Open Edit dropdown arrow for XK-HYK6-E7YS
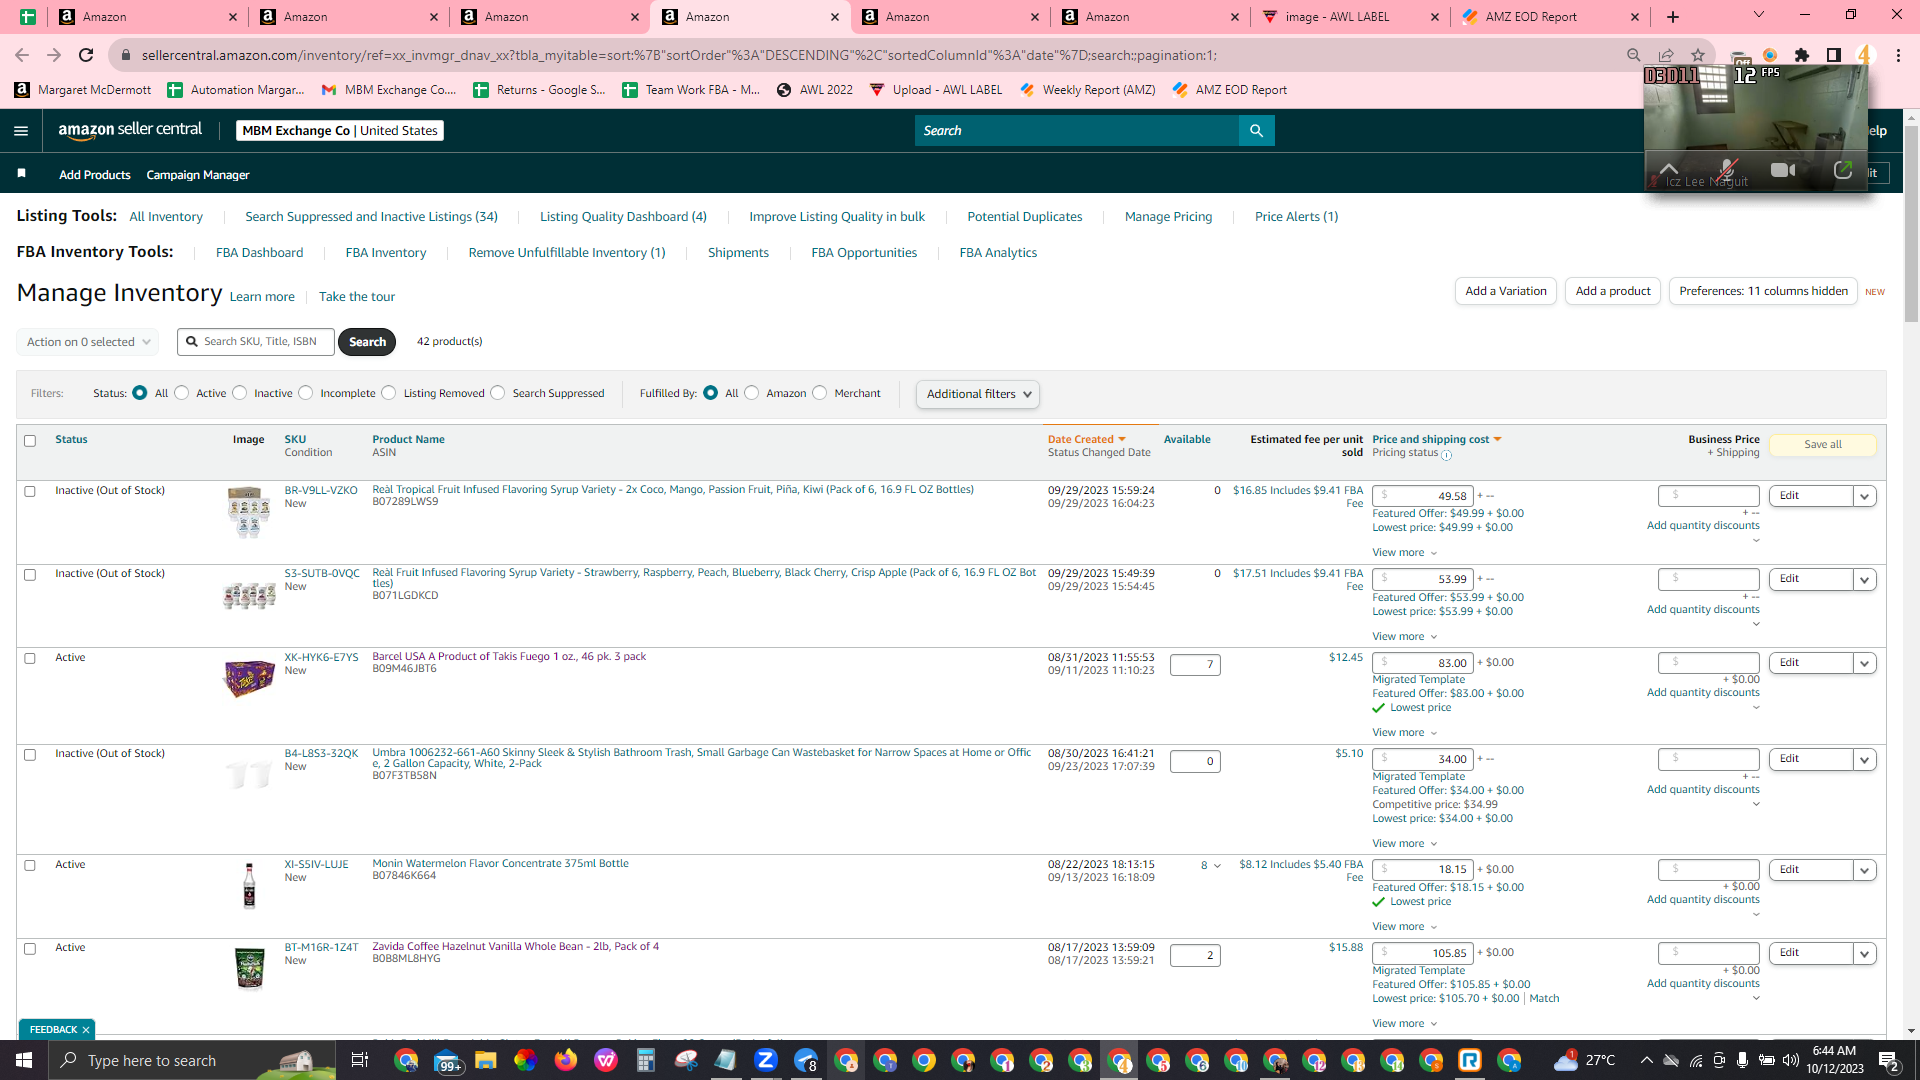 point(1864,663)
